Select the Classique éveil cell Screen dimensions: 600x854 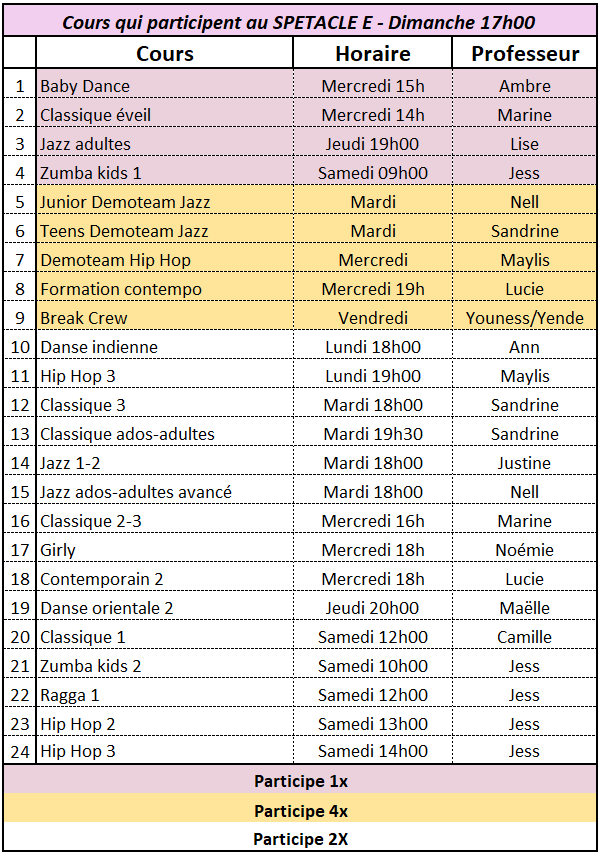(x=164, y=115)
